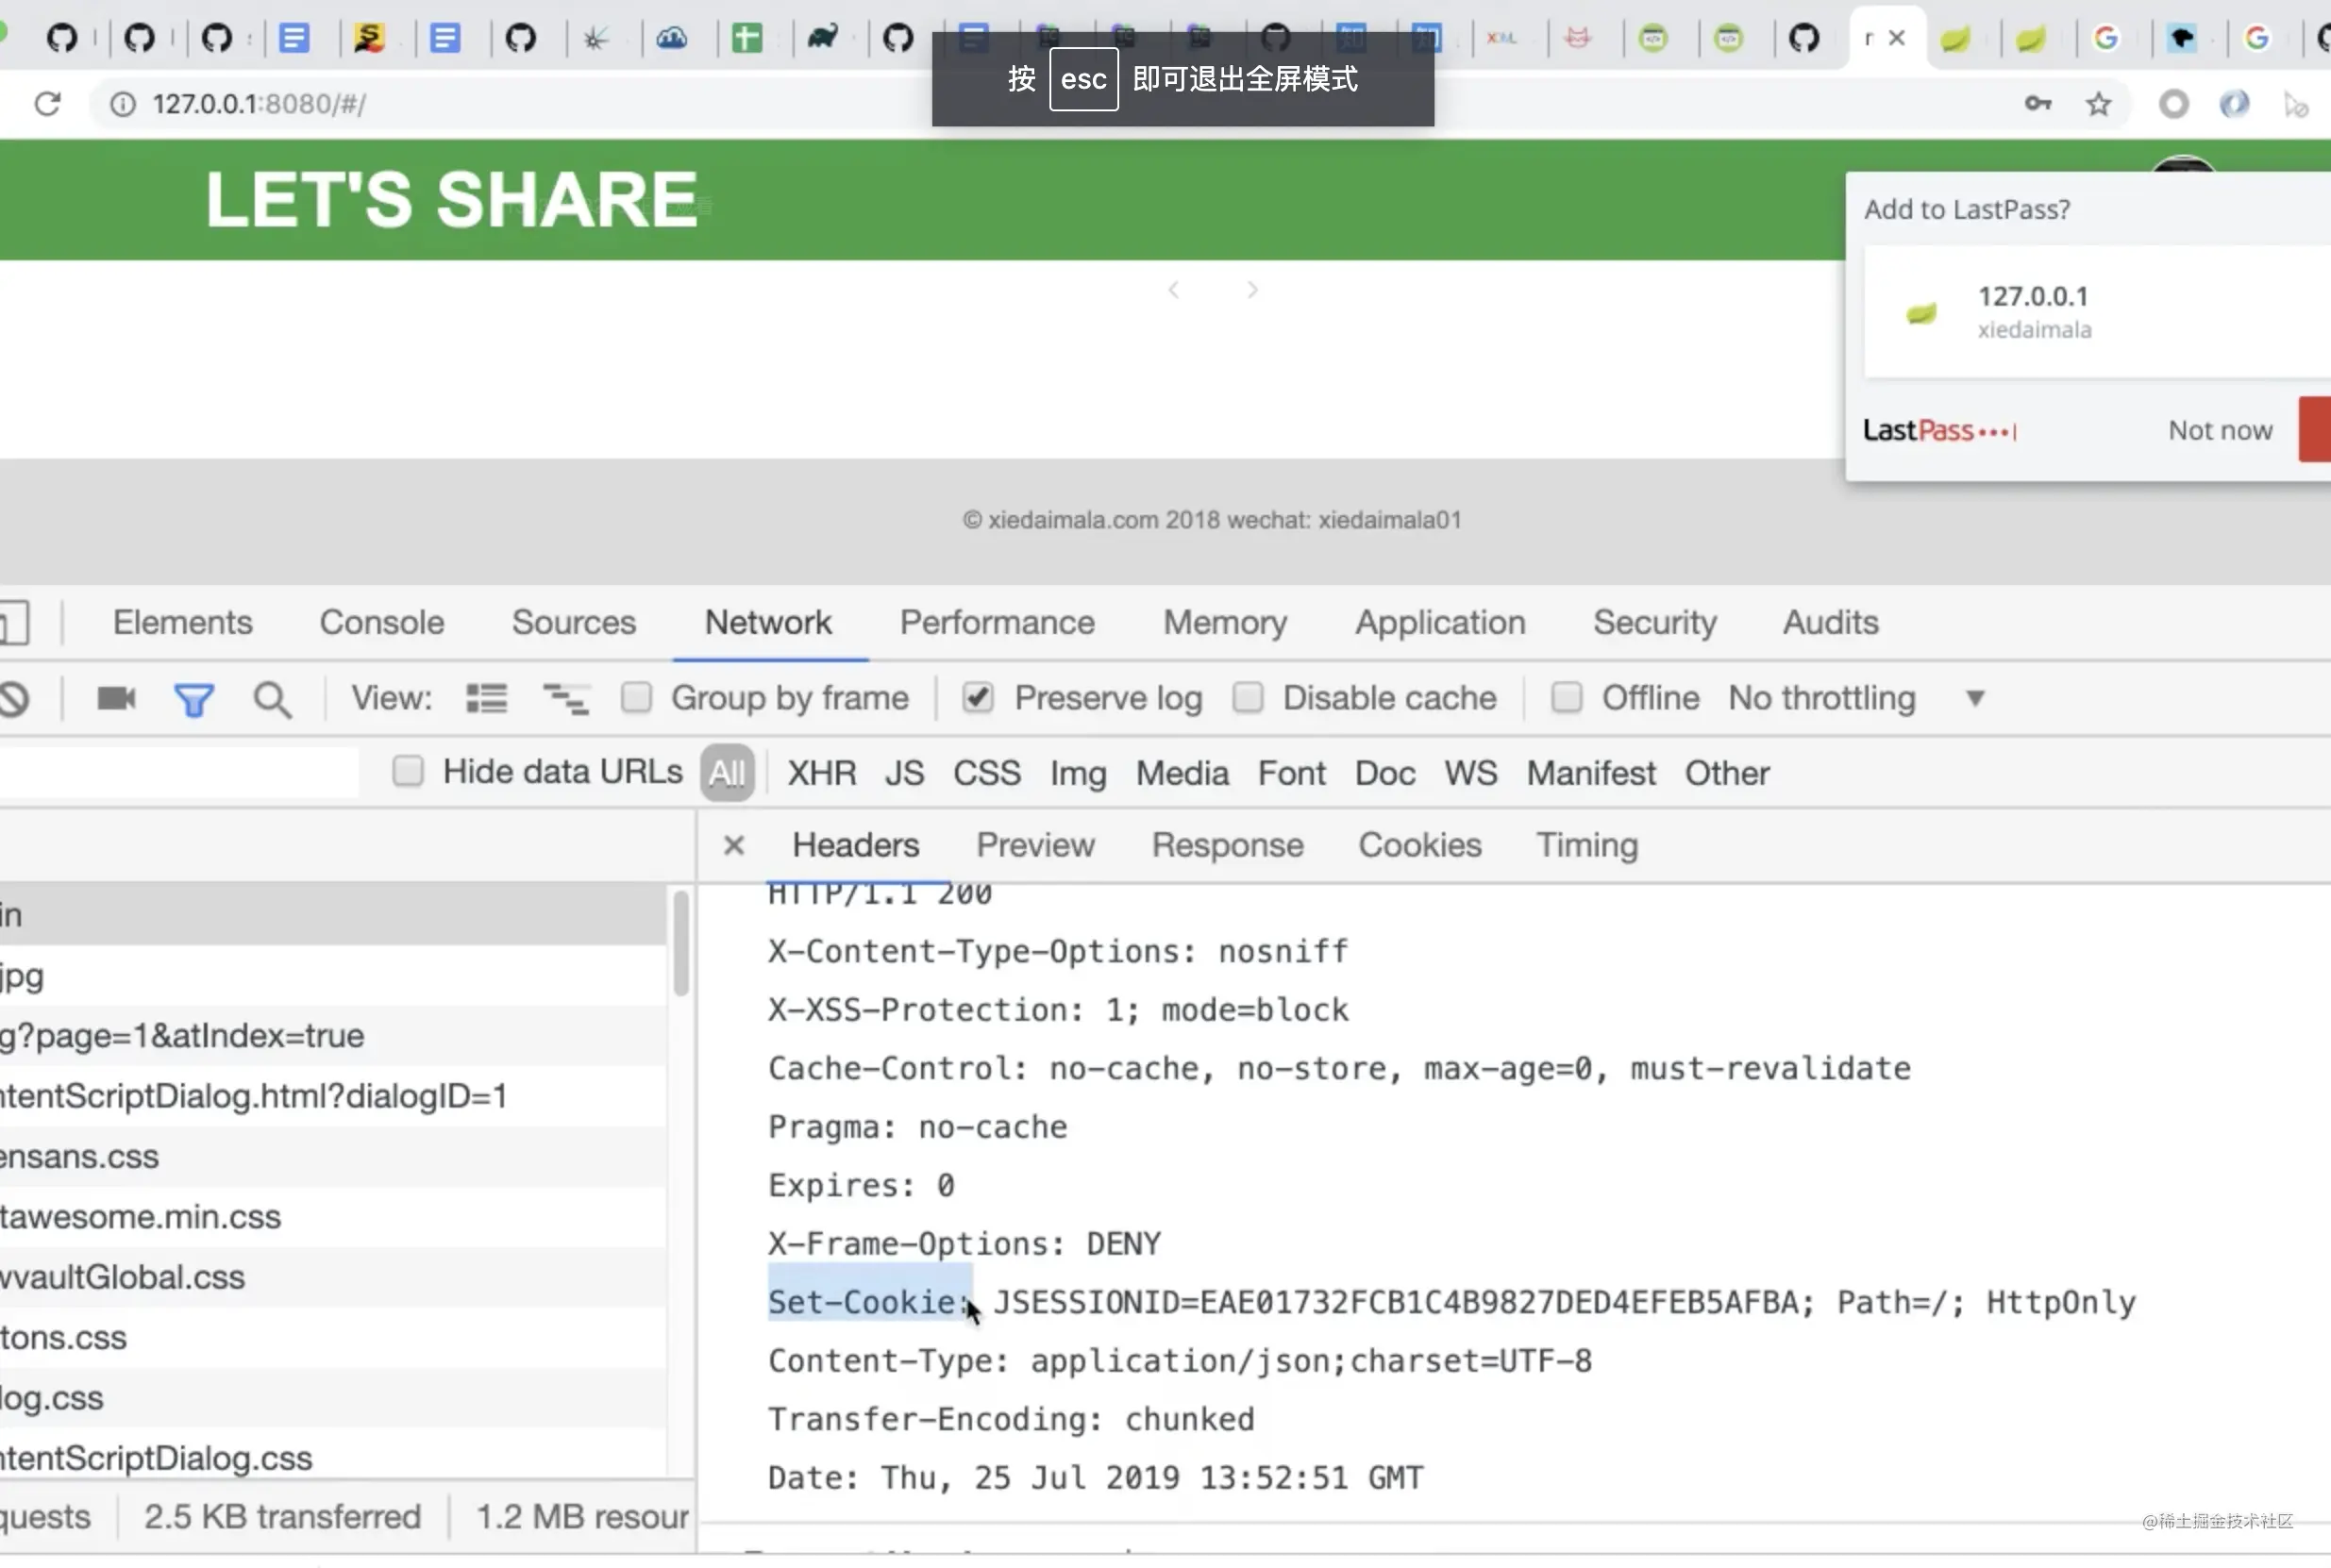Show the overview waterfall view icon
Screen dimensions: 2331x1568
tap(565, 698)
